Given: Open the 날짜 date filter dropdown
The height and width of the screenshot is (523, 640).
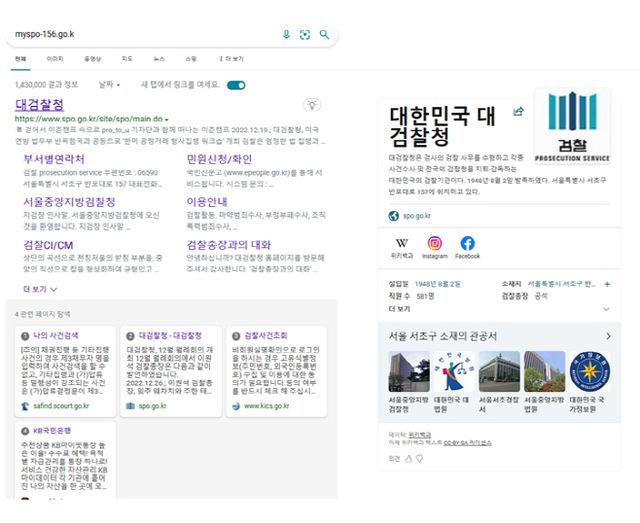Looking at the screenshot, I should pos(109,85).
